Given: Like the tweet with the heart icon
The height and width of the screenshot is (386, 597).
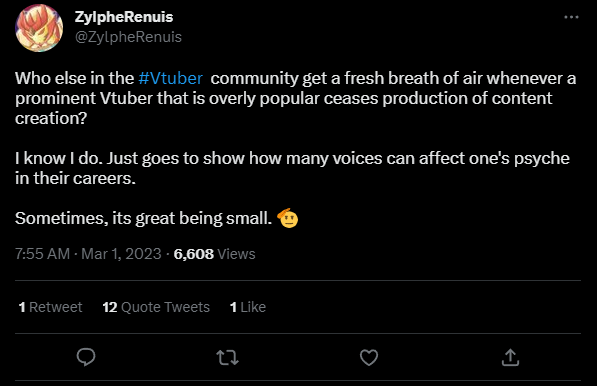Looking at the screenshot, I should tap(369, 357).
